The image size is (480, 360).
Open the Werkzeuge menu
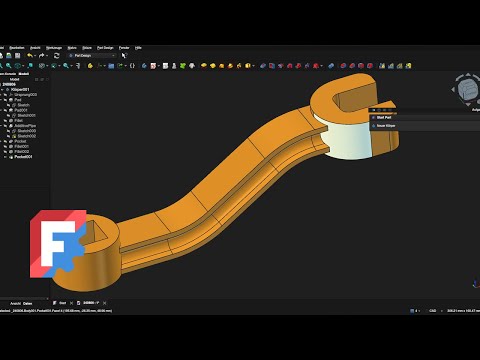54,48
